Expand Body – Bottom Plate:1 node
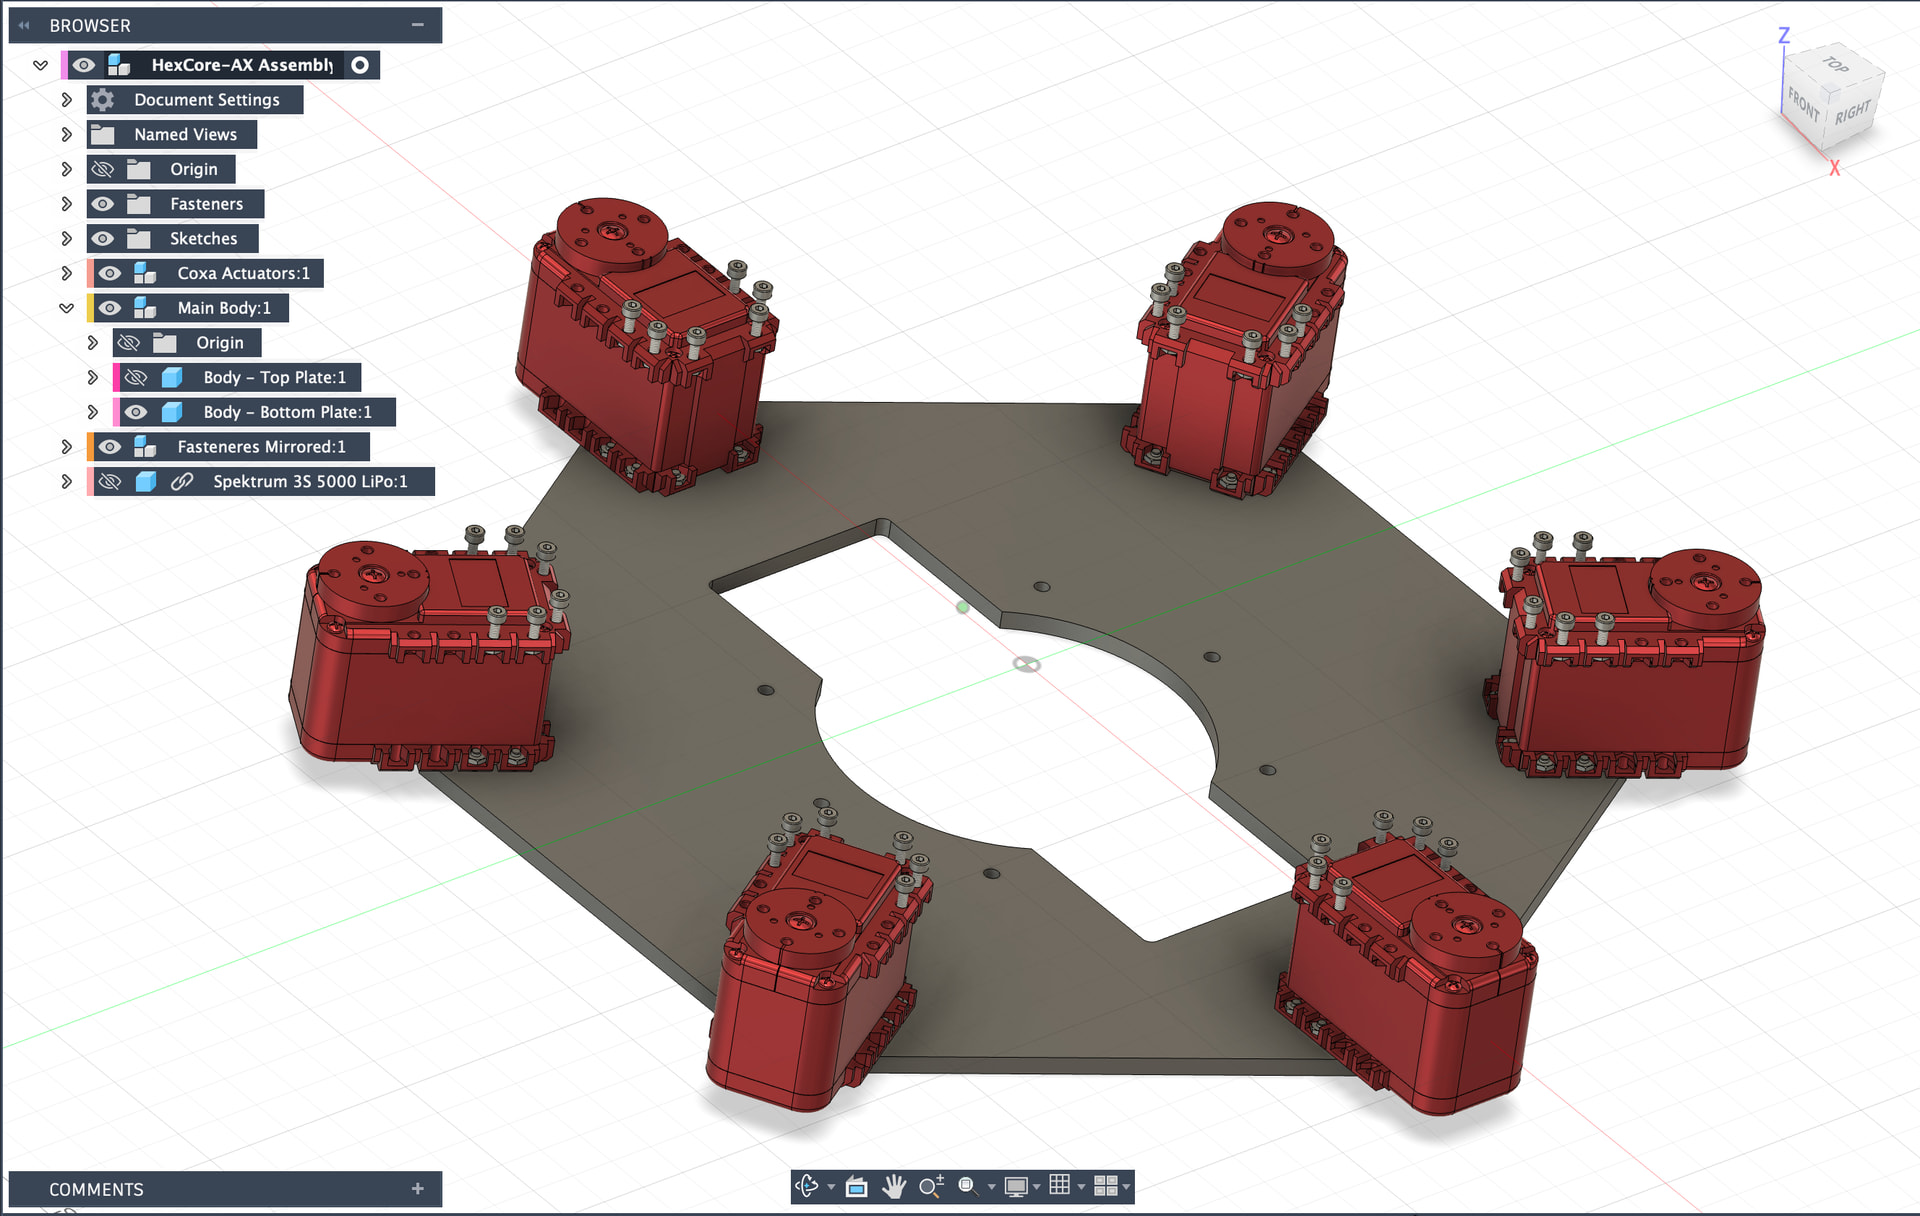 (92, 412)
